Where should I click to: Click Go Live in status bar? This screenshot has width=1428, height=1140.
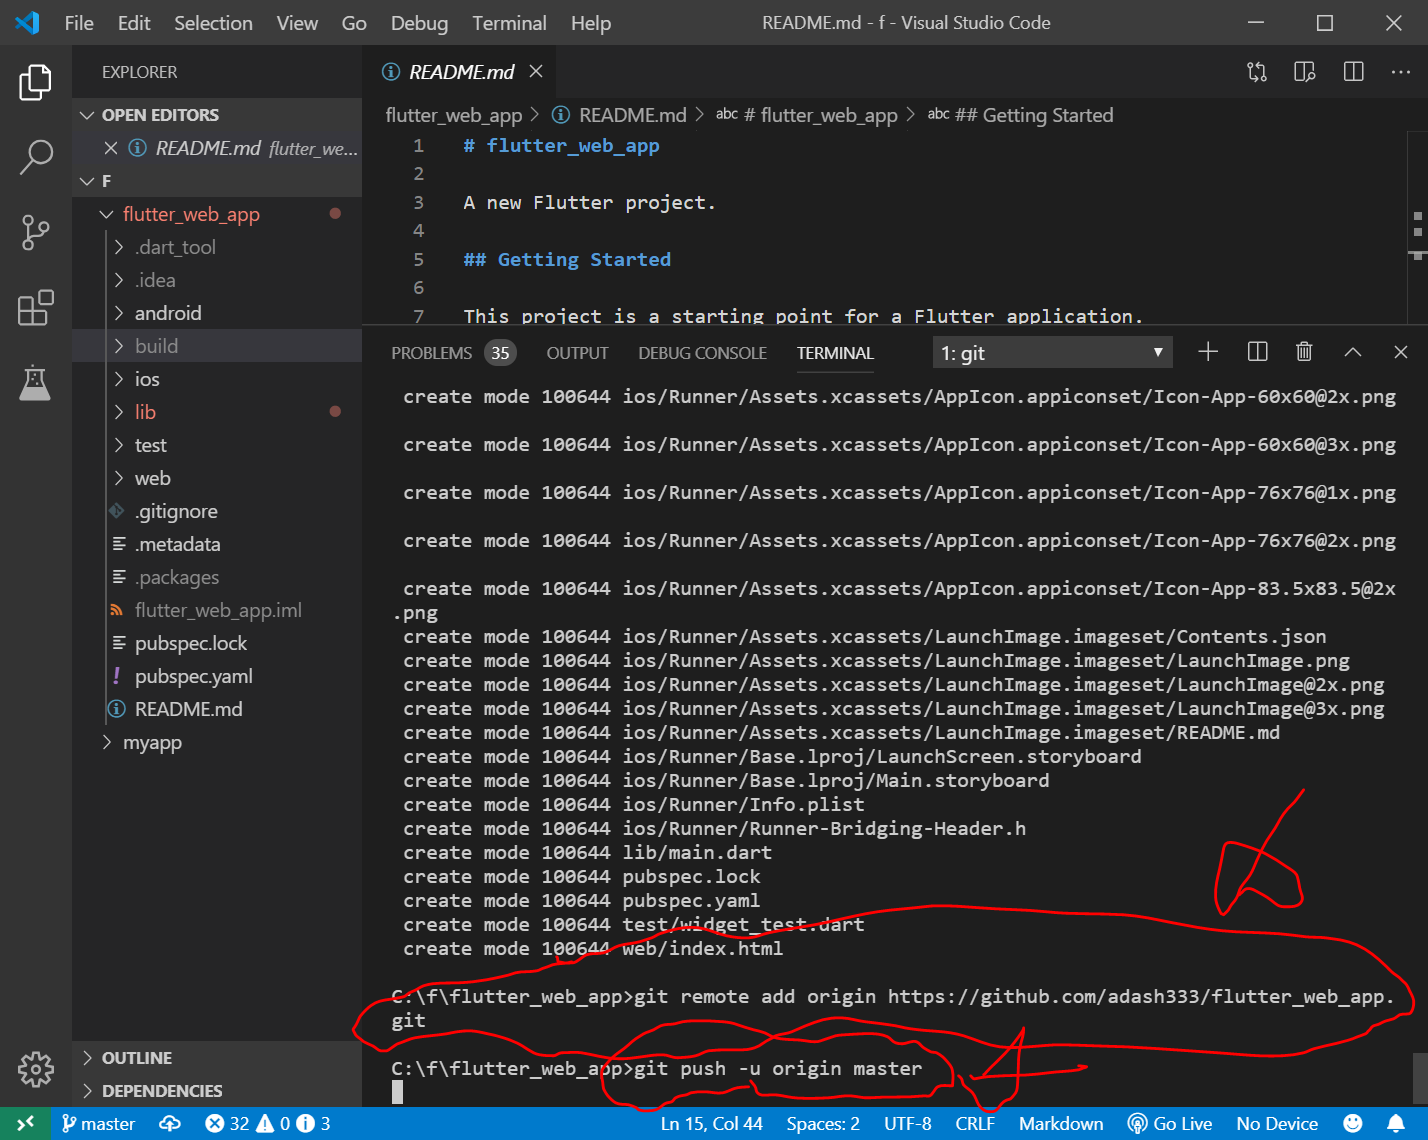tap(1170, 1123)
